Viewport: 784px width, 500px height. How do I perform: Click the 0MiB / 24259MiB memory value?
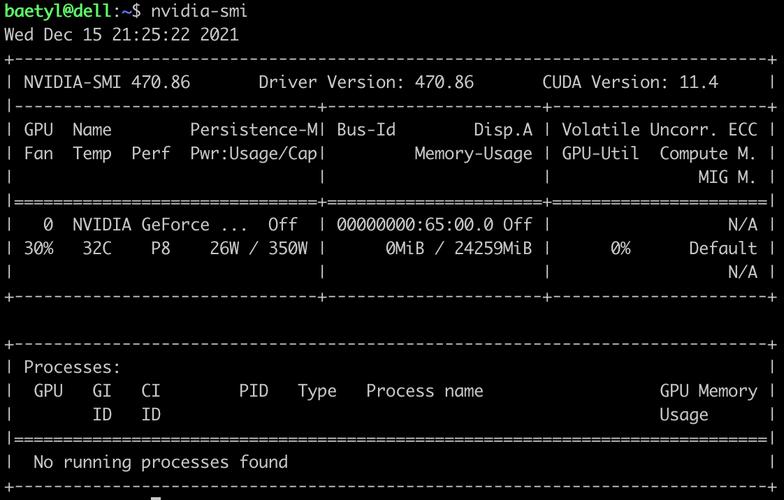pos(459,248)
